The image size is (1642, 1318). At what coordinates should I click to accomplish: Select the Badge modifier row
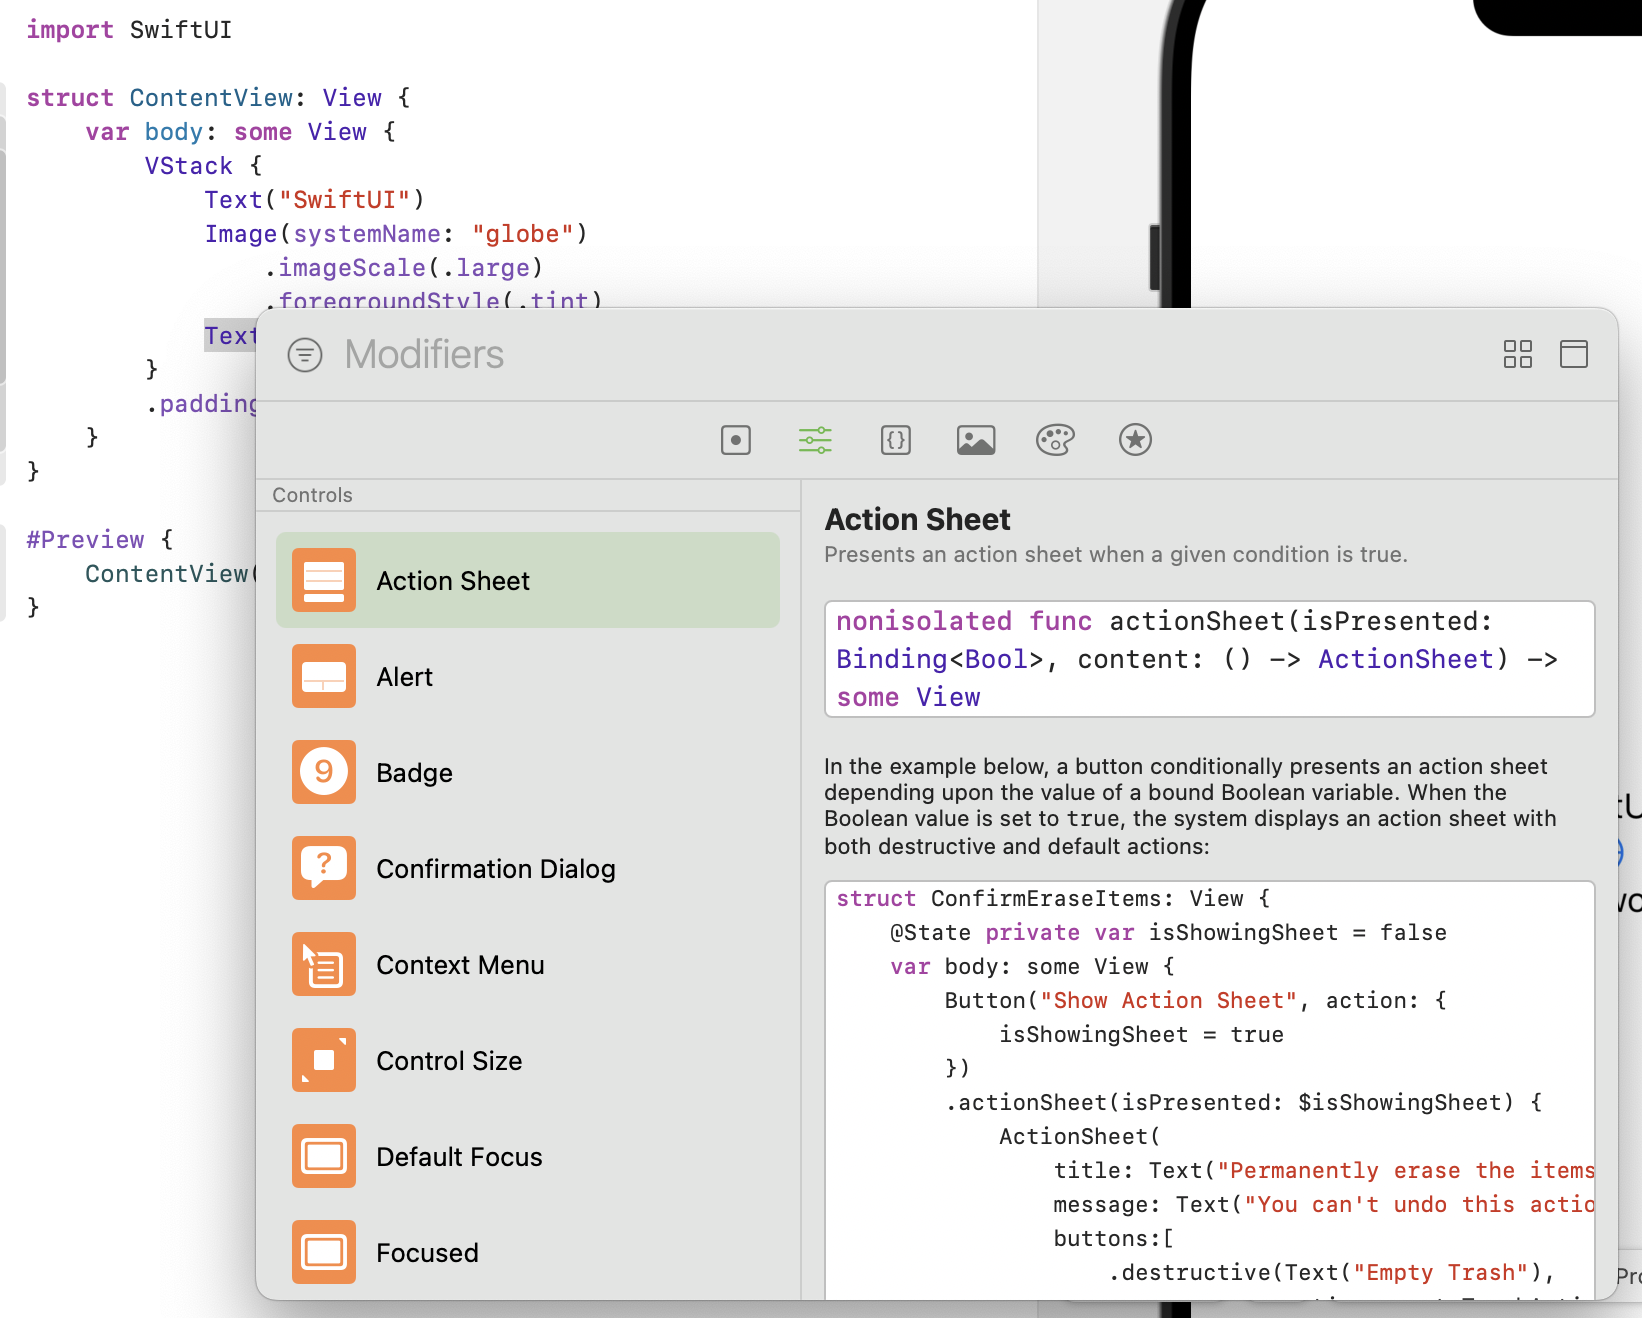pyautogui.click(x=528, y=772)
